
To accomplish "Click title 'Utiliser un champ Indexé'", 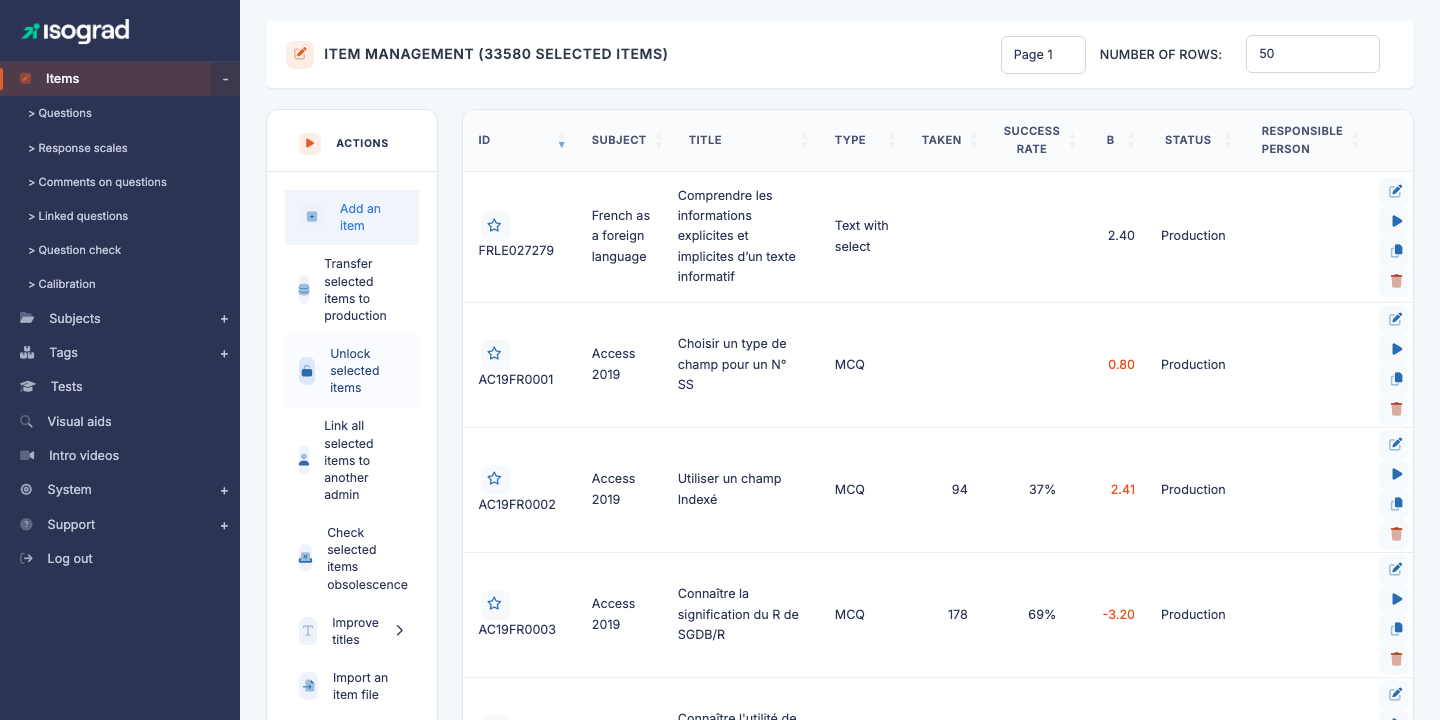I will click(730, 489).
